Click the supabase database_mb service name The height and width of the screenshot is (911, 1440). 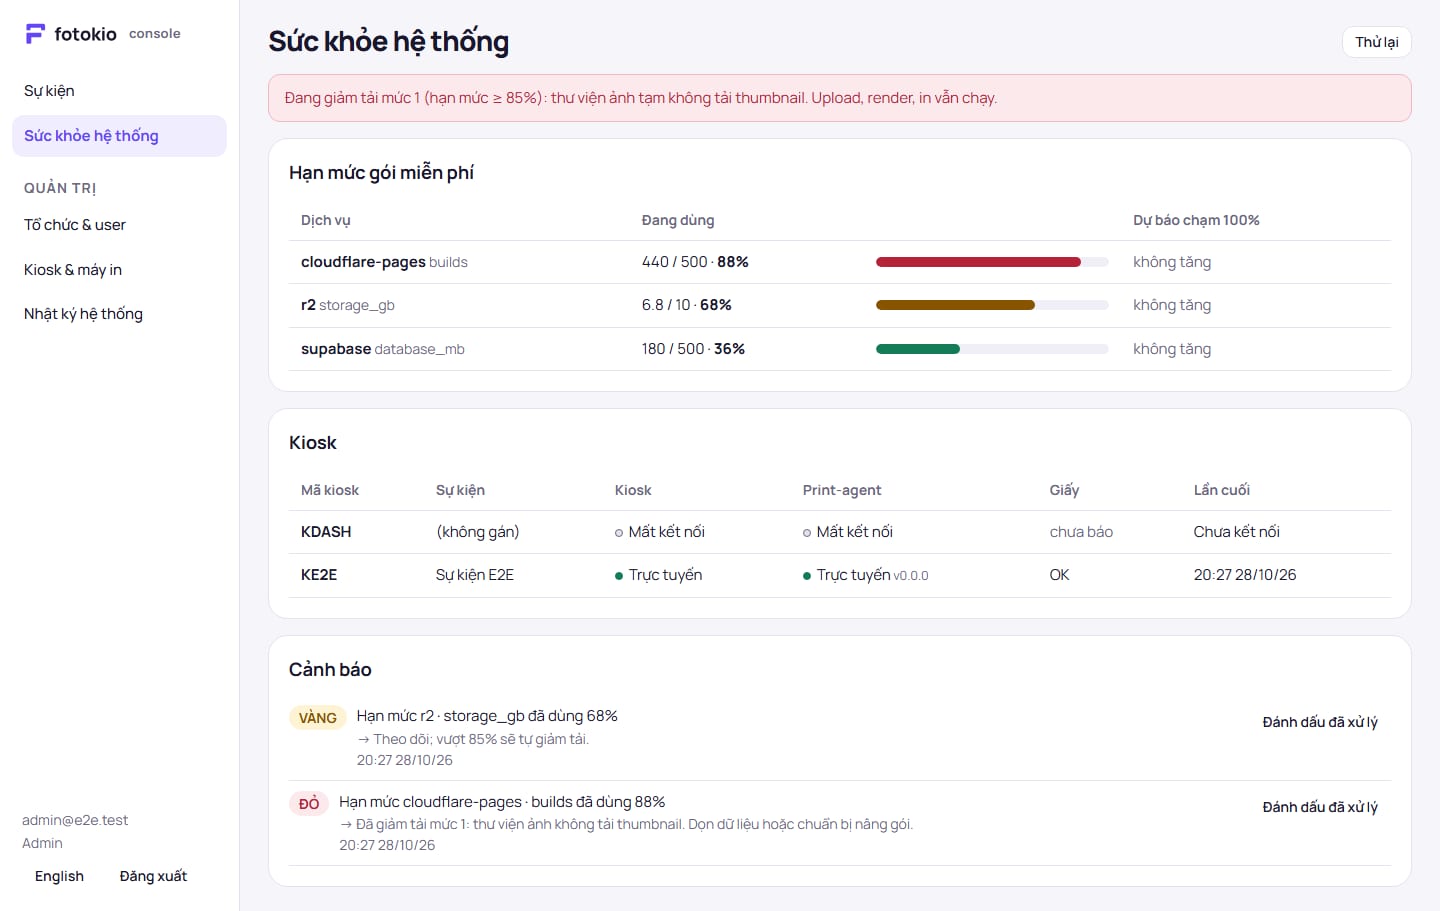pos(383,349)
